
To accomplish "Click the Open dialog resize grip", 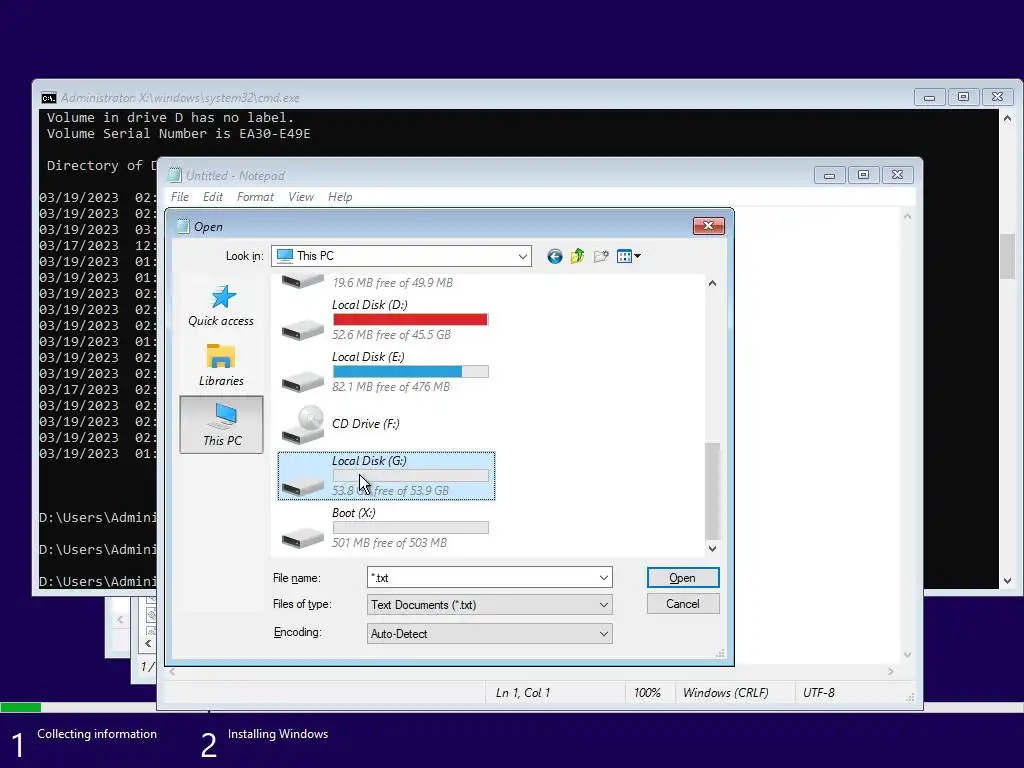I will click(x=720, y=654).
